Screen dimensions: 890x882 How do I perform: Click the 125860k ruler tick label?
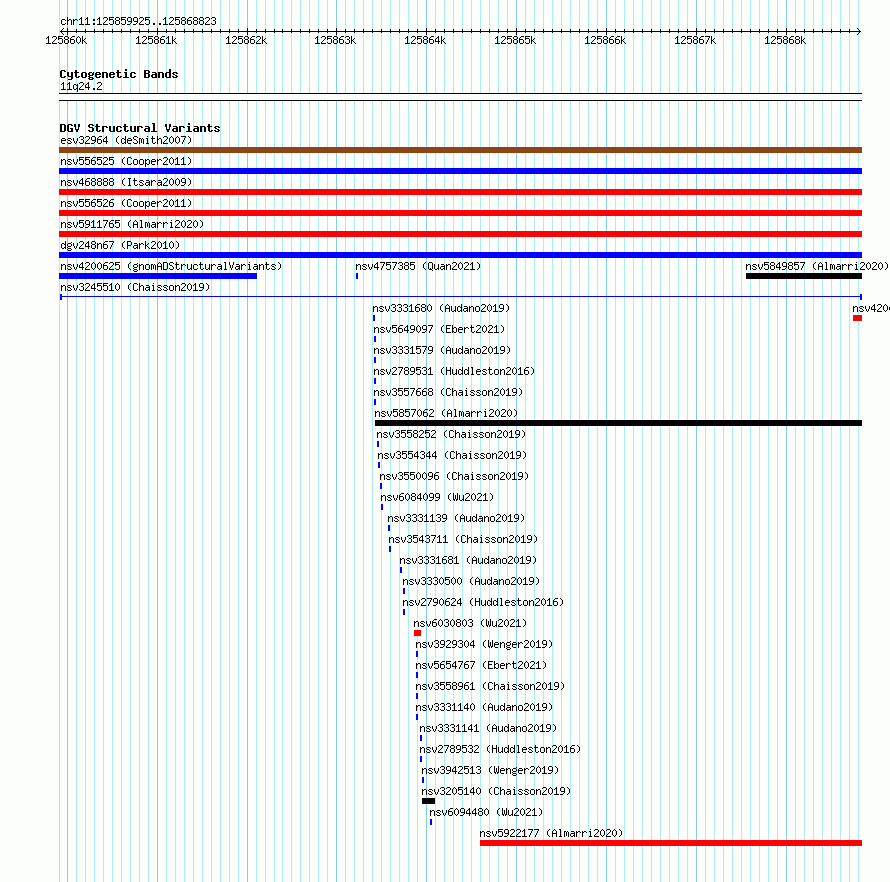(x=66, y=40)
